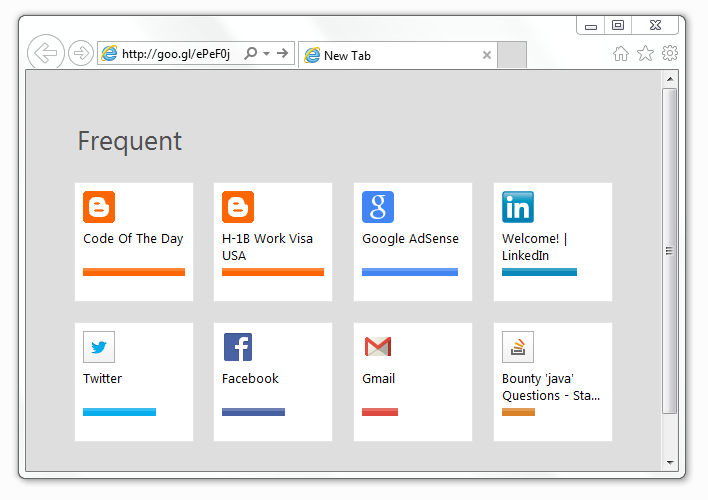Click scrollbar down arrow

click(670, 463)
